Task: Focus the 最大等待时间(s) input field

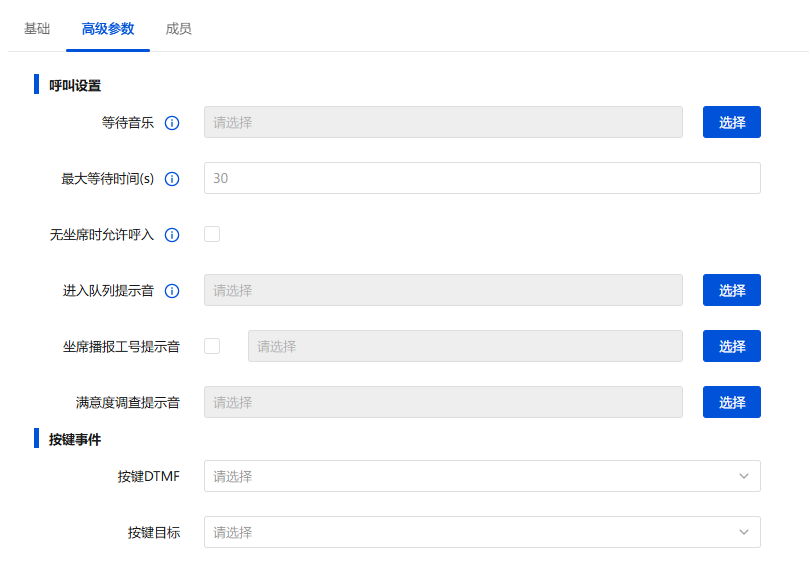Action: pyautogui.click(x=481, y=178)
